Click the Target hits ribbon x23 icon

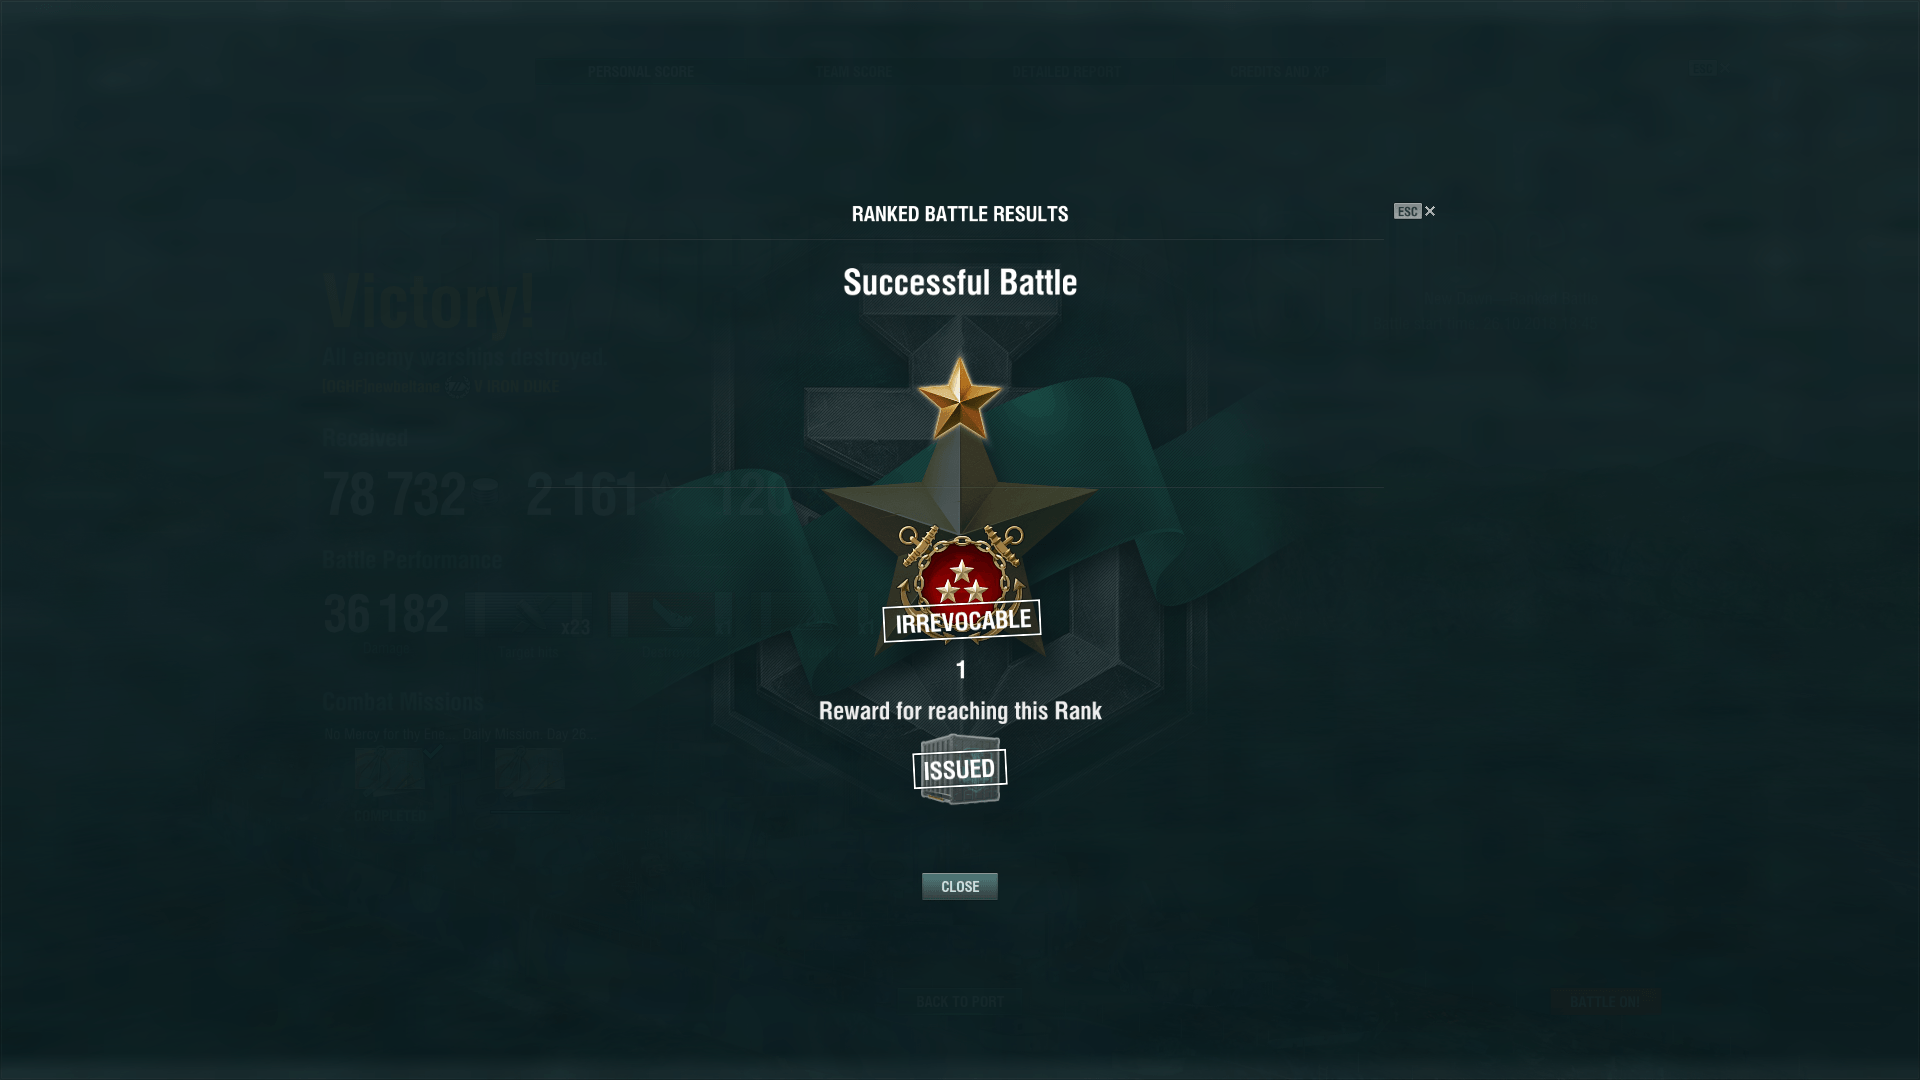point(529,615)
